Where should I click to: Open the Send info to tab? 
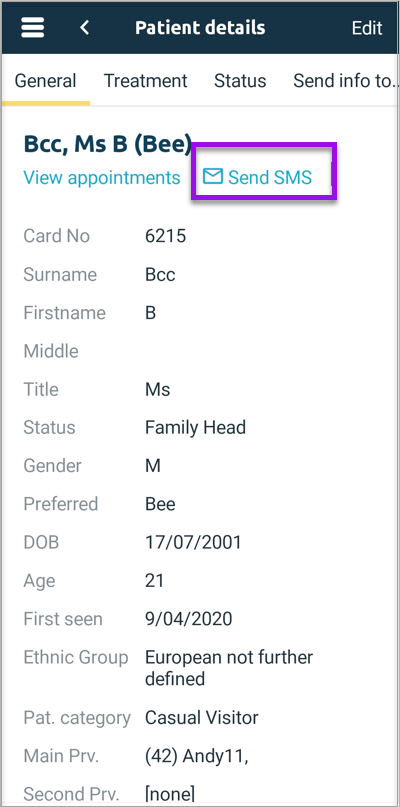pos(346,81)
